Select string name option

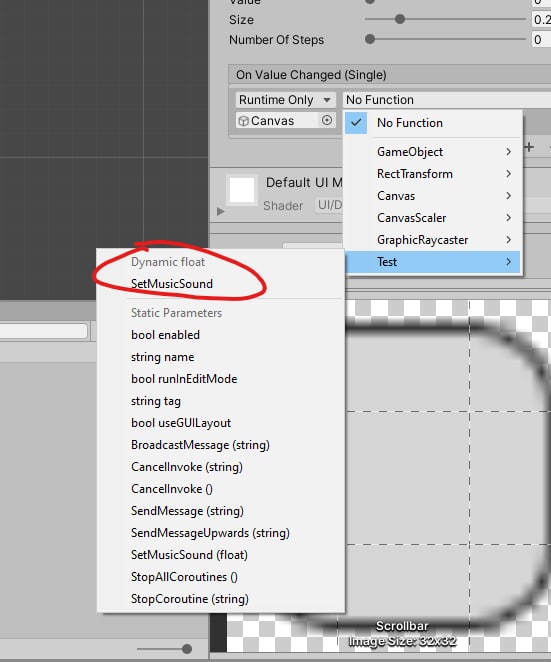(220, 357)
